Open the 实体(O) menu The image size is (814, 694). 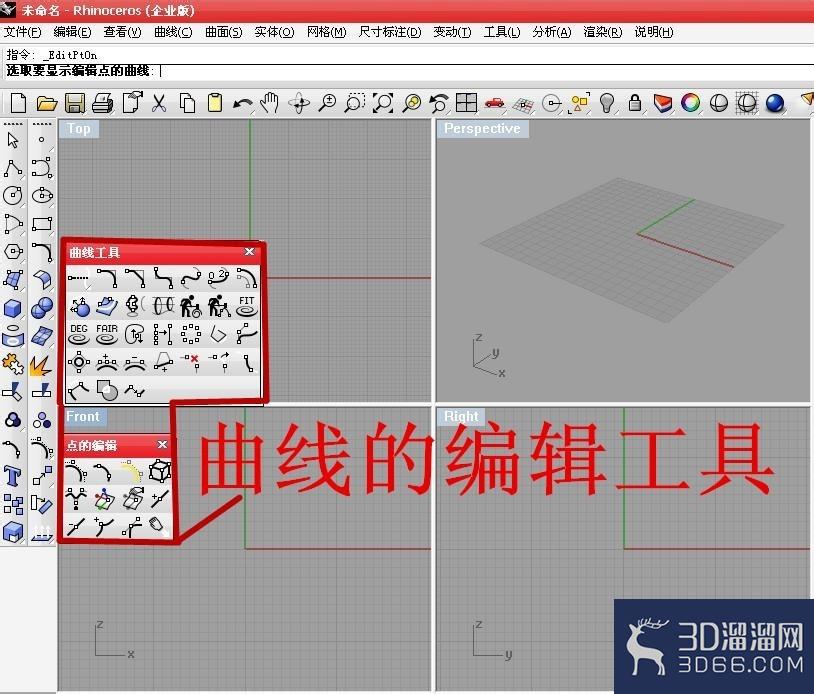click(x=274, y=32)
